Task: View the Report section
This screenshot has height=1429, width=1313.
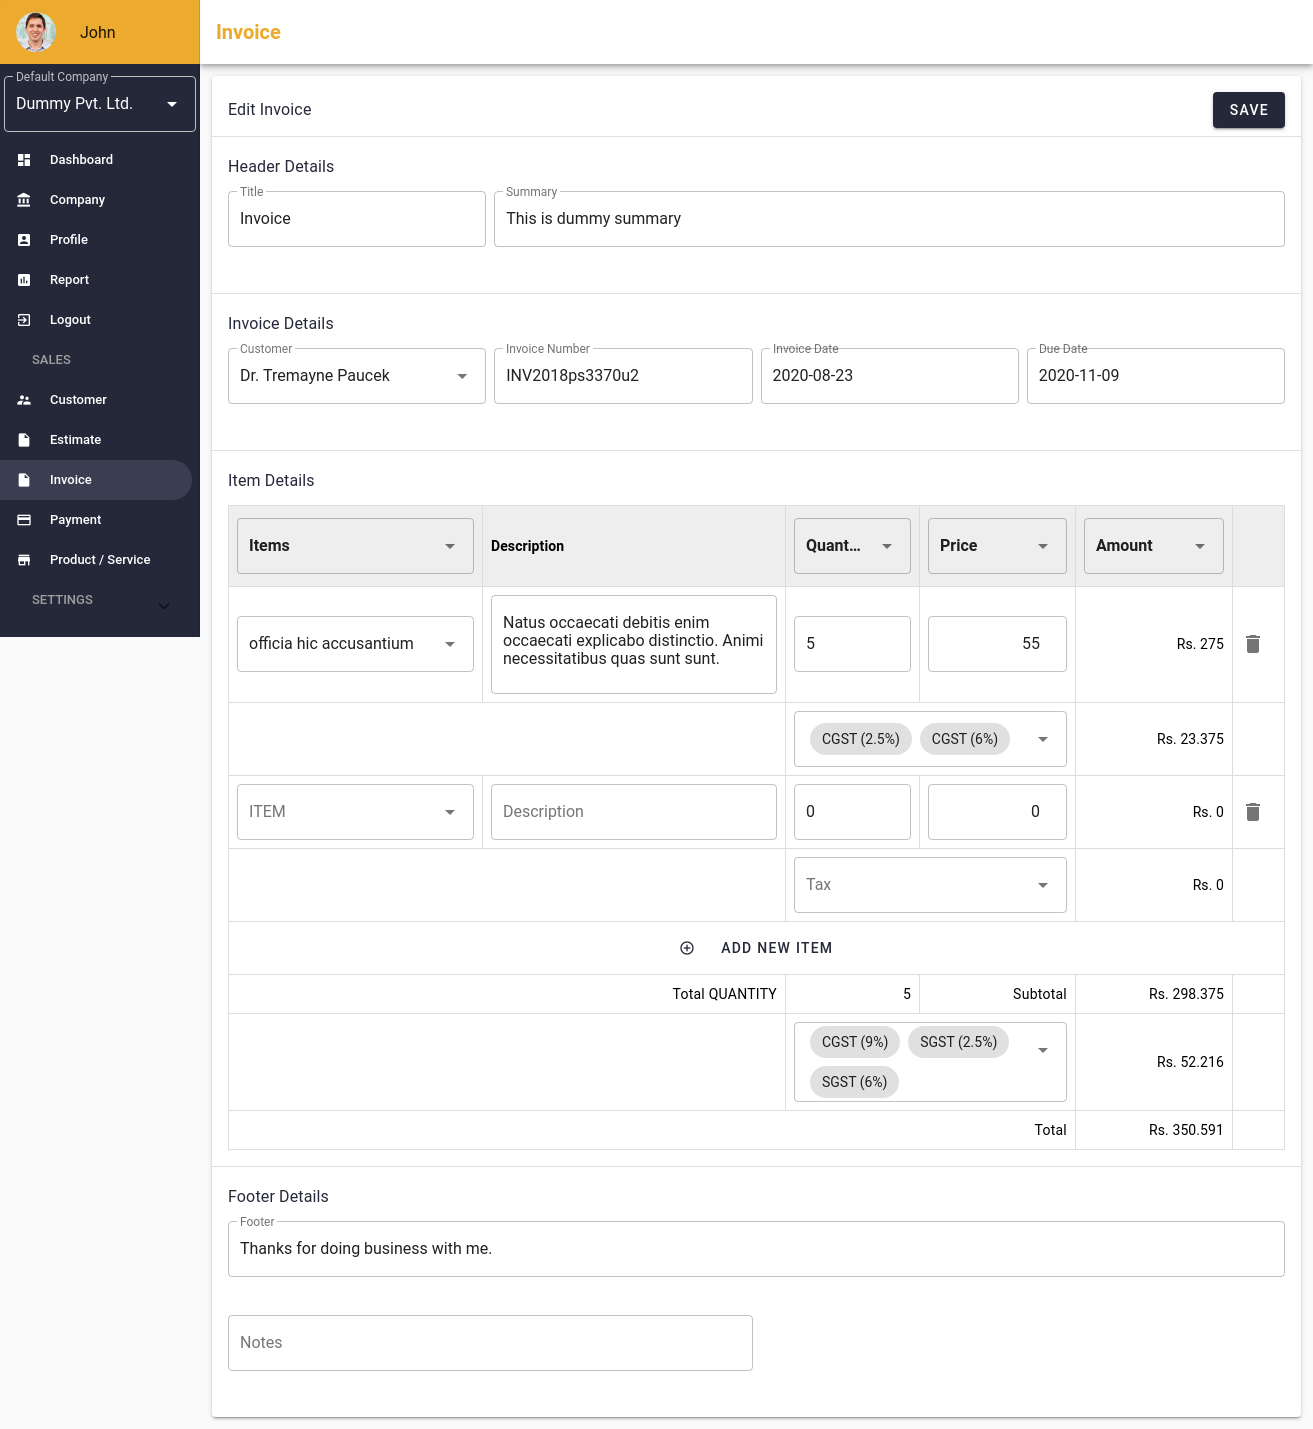Action: click(x=69, y=279)
